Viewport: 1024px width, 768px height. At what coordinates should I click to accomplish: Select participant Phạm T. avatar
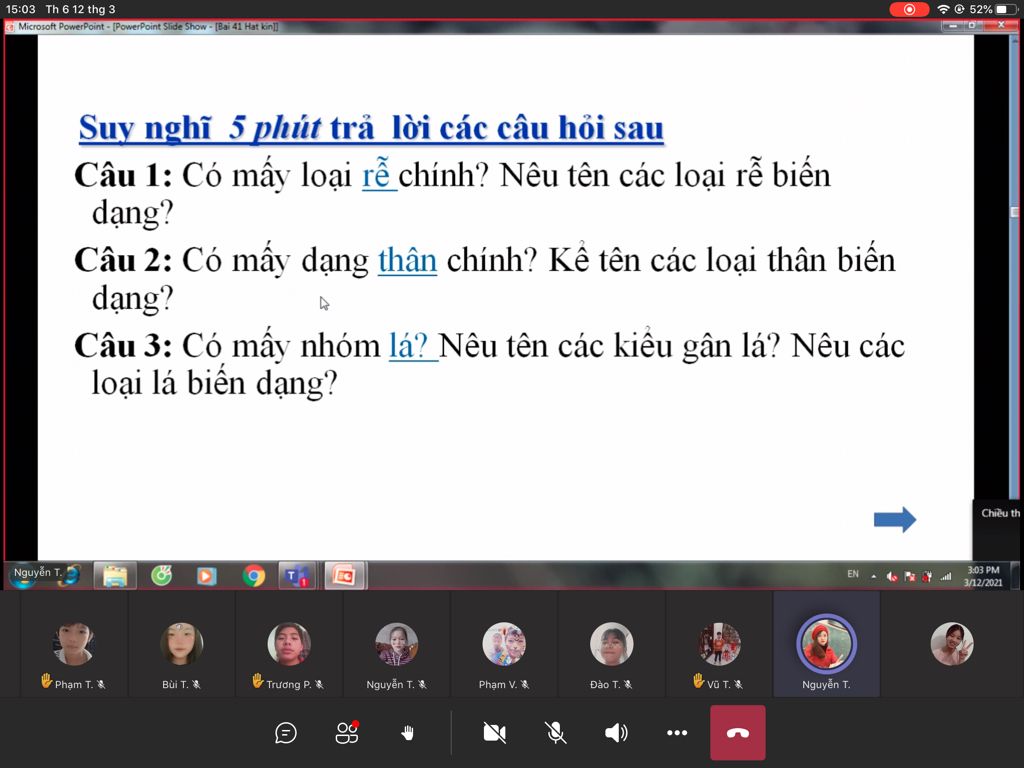(74, 644)
